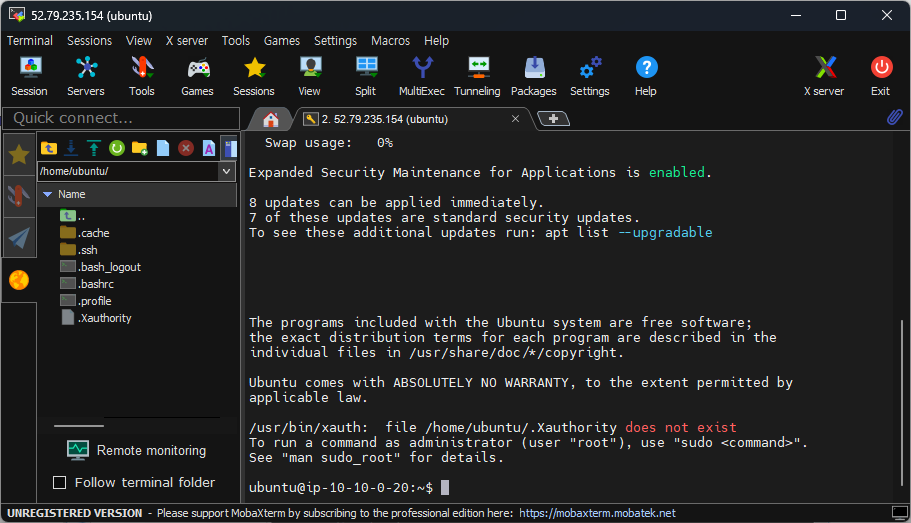Create a new file in SFTP browser

coord(163,148)
